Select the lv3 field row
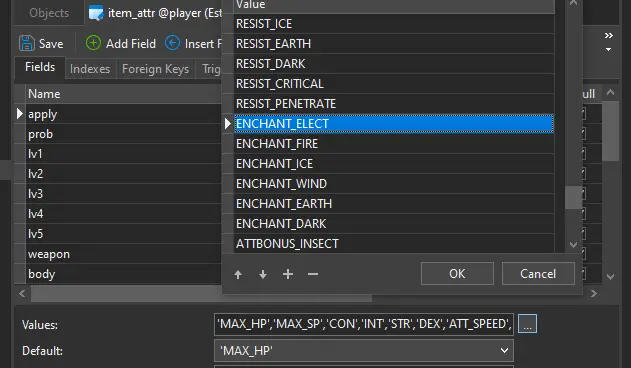This screenshot has height=368, width=631. click(x=124, y=194)
